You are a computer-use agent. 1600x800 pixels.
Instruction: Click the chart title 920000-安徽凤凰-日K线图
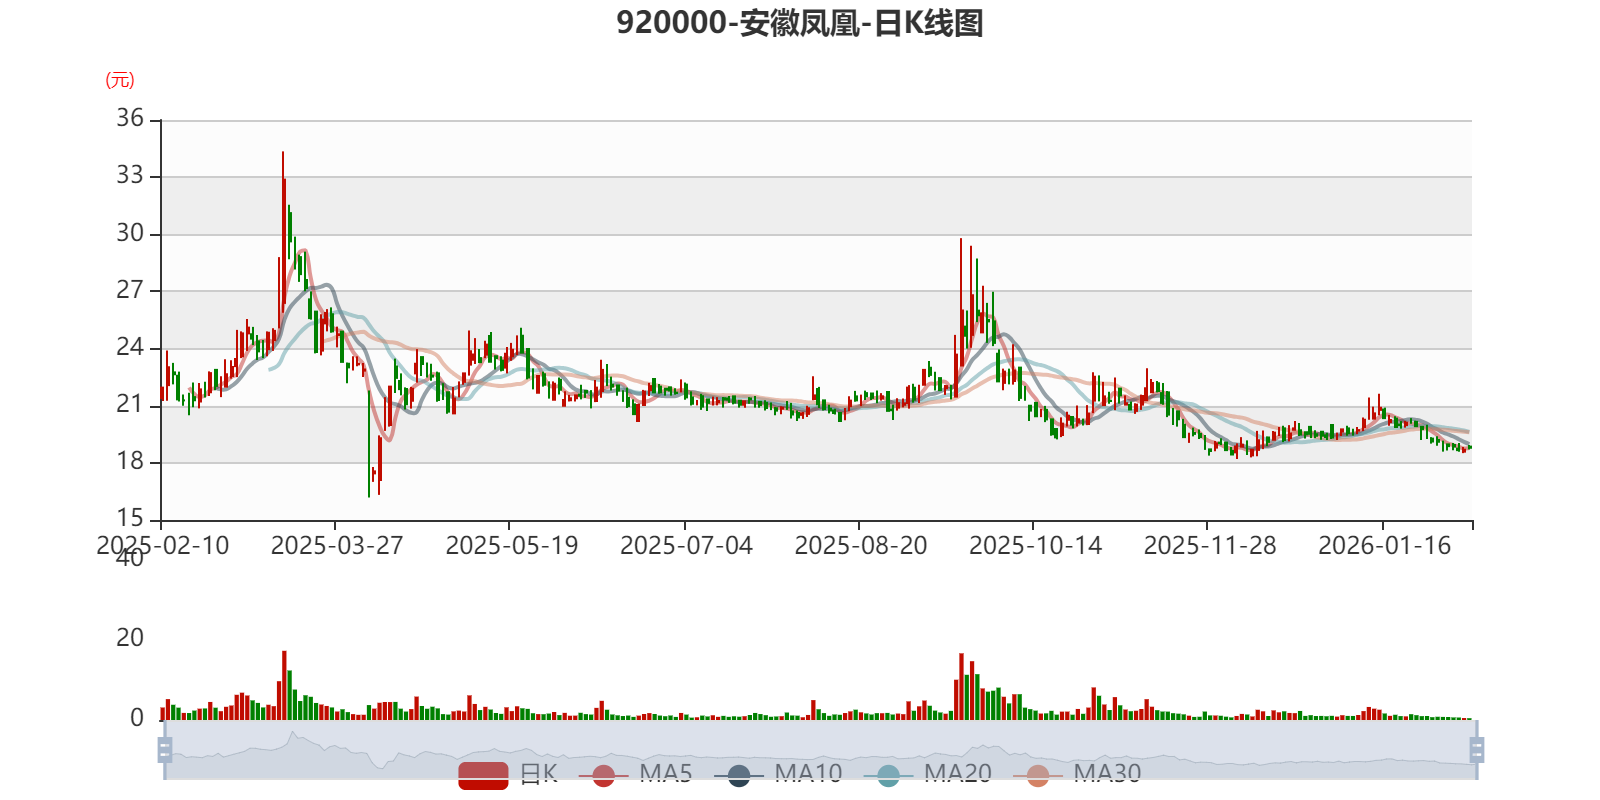[800, 23]
